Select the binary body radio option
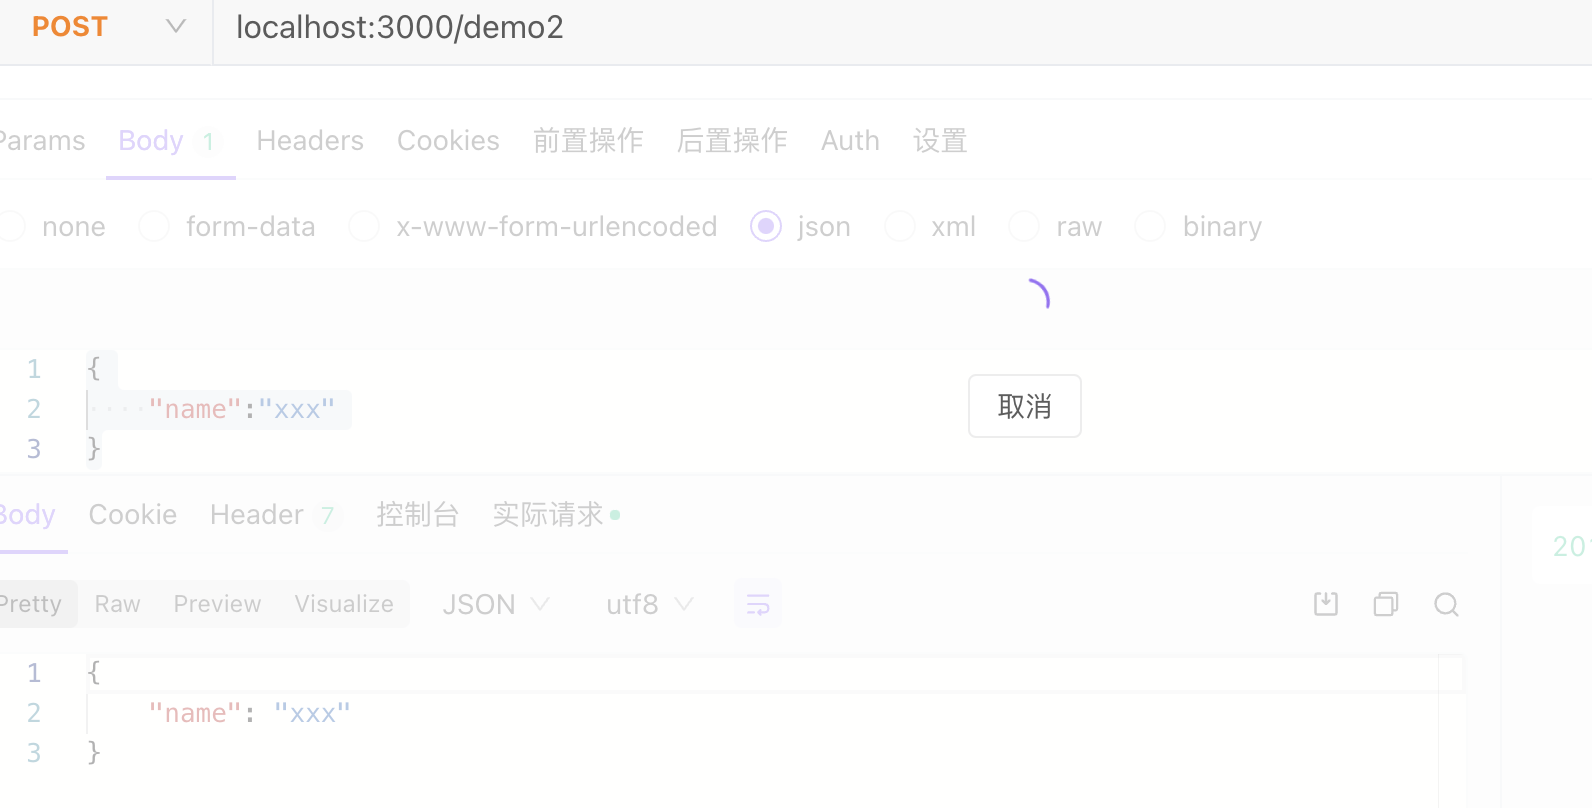Screen dimensions: 1592x808 point(1150,227)
